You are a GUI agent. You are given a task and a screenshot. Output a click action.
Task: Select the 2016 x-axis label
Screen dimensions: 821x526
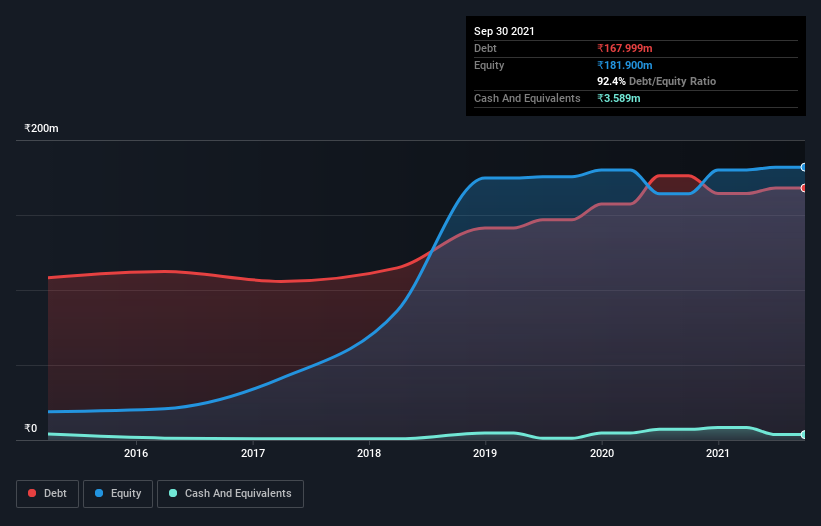[136, 453]
